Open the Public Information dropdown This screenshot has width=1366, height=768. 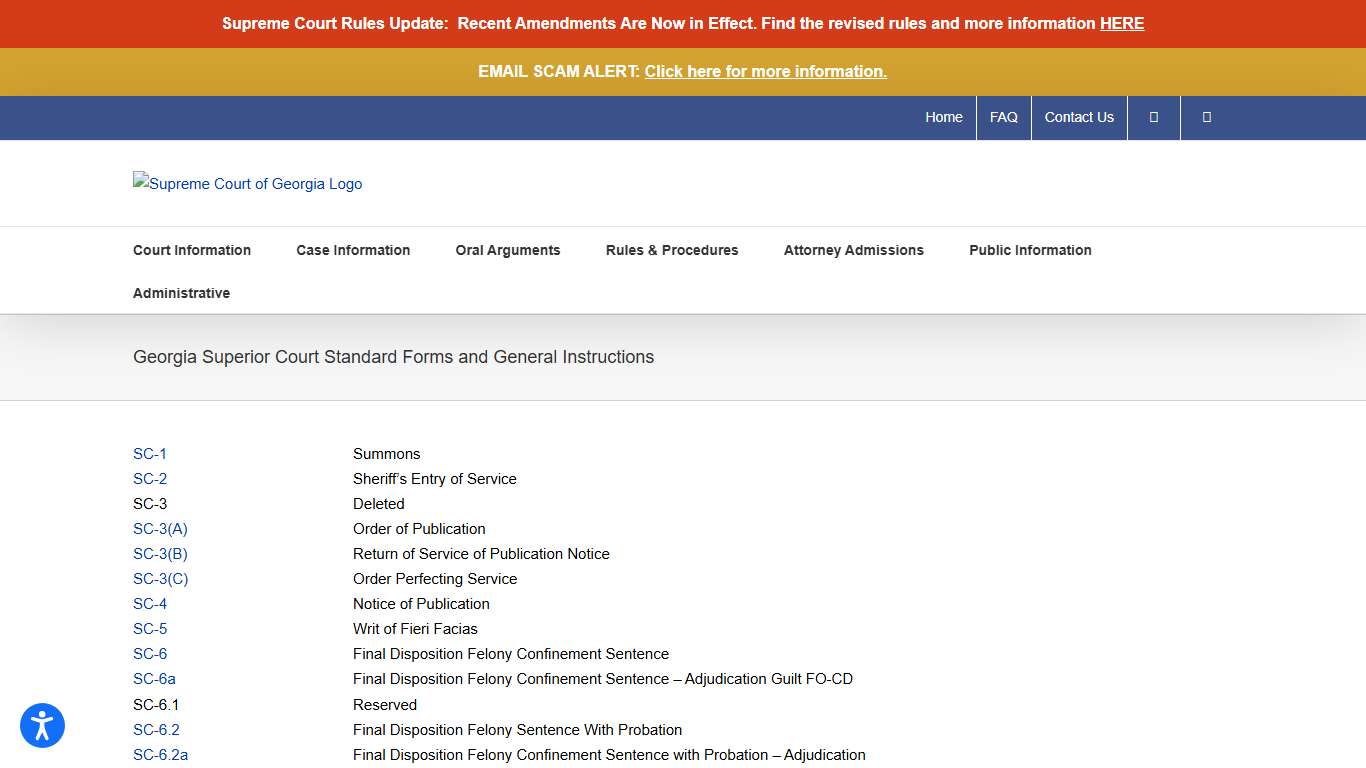[x=1029, y=250]
